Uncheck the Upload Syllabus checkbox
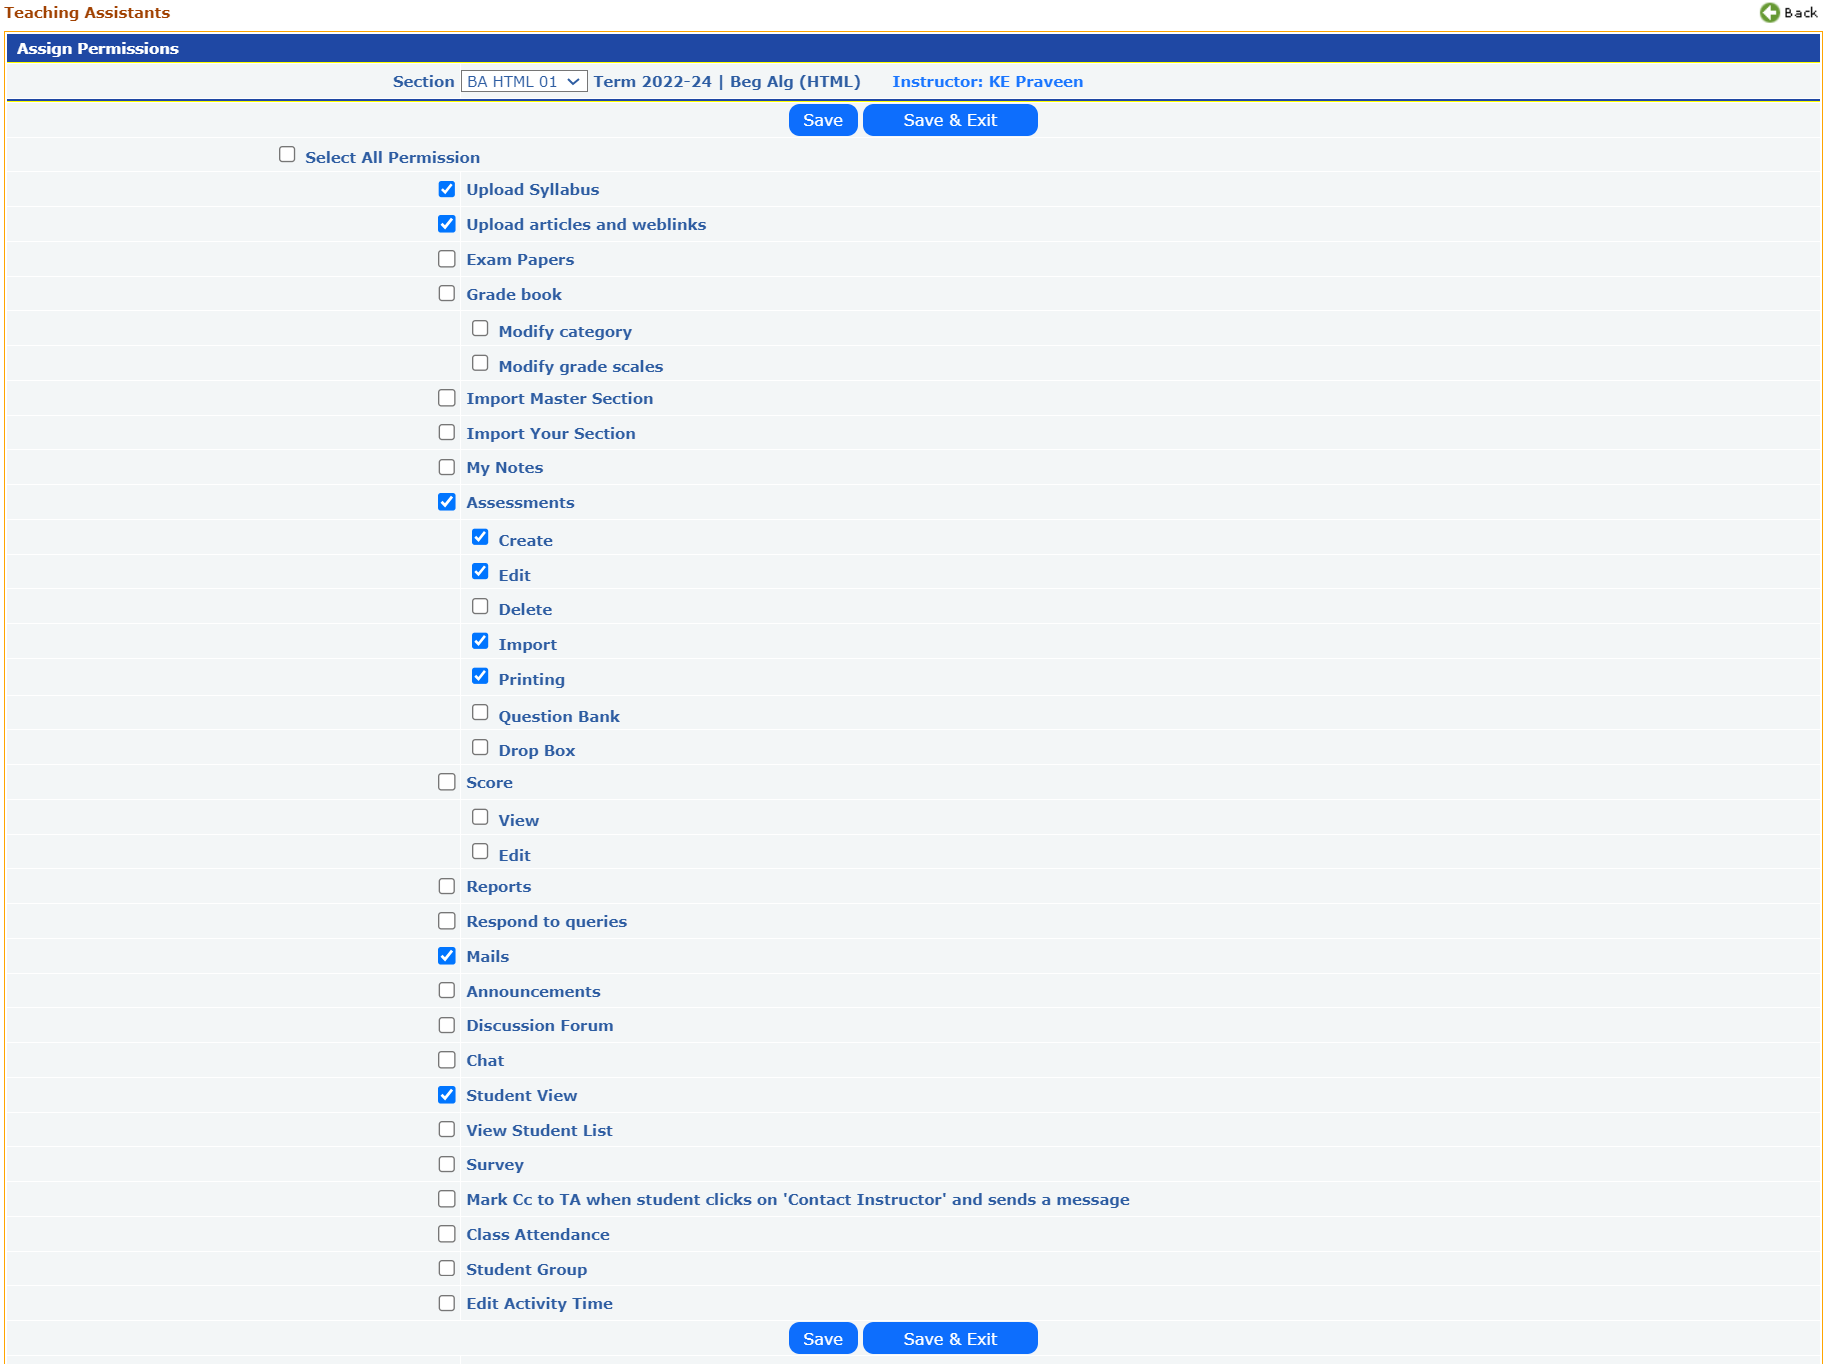1837x1364 pixels. tap(447, 189)
